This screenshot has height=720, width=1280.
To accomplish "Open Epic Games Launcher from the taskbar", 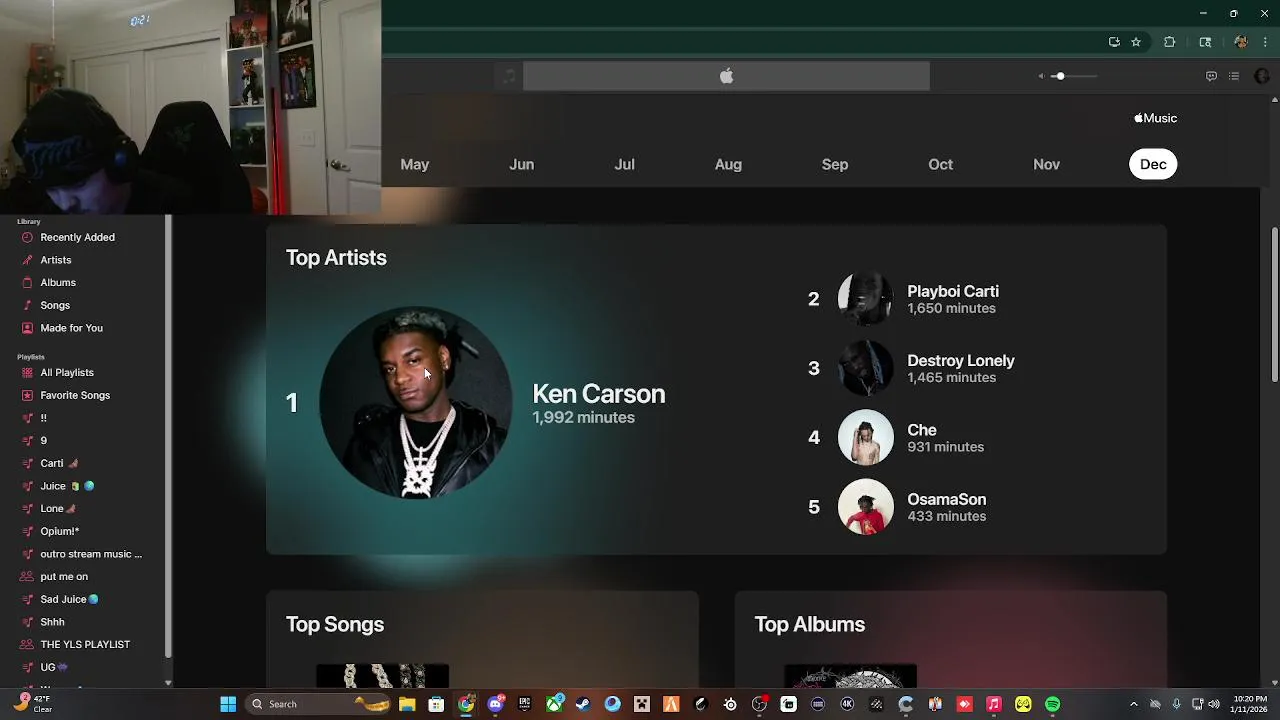I will (524, 704).
